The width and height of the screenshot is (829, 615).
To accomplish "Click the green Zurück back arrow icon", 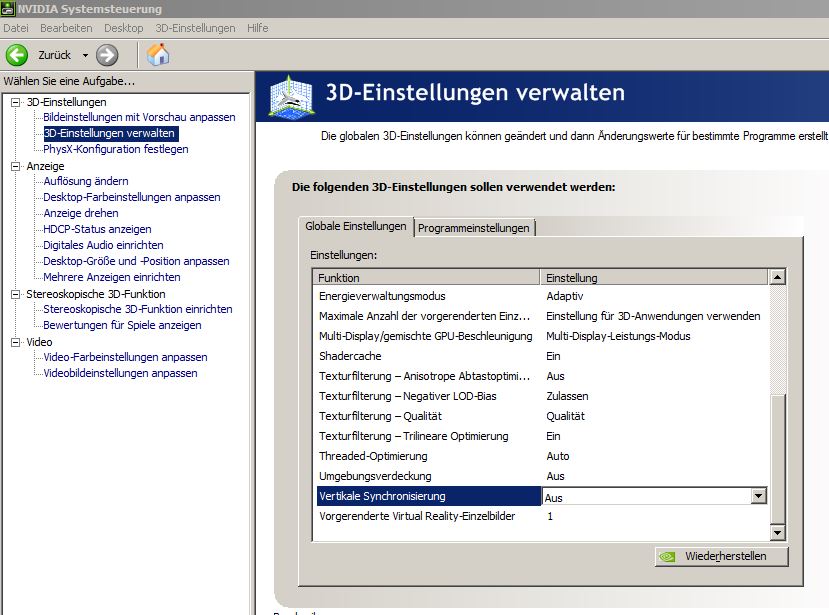I will [16, 55].
